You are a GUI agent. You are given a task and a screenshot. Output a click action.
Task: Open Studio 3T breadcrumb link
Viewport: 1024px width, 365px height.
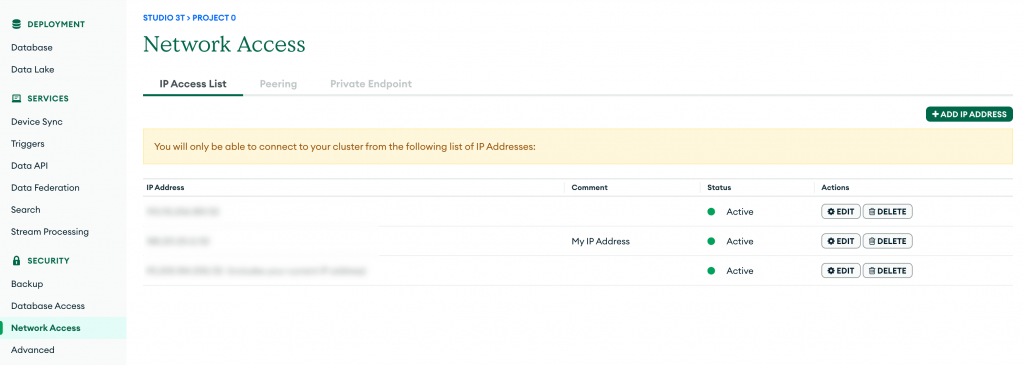pos(164,18)
